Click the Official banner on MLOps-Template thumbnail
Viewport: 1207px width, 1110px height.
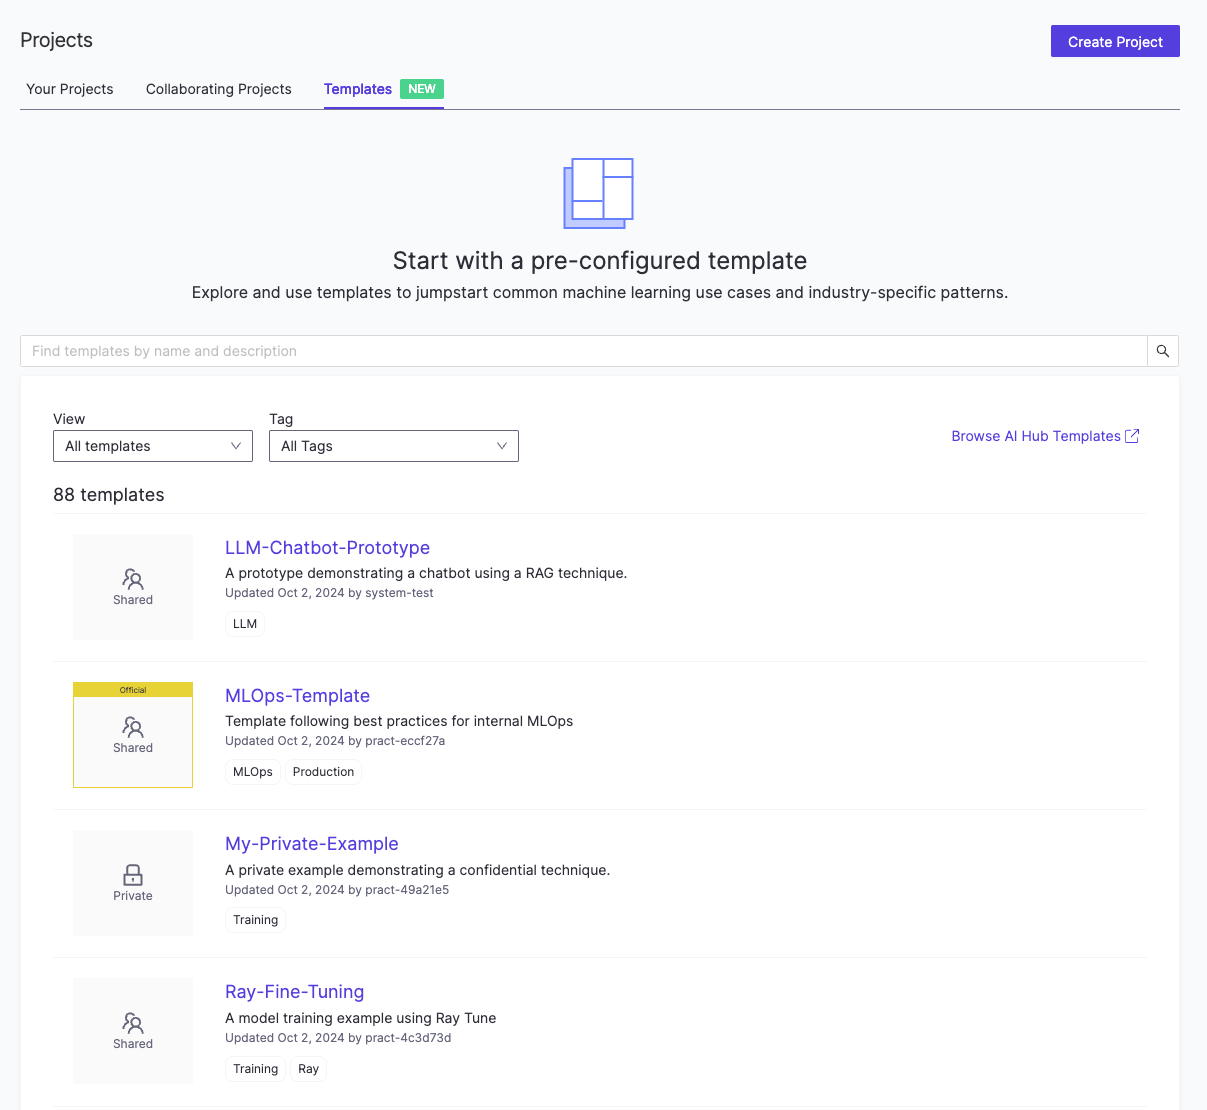(133, 690)
